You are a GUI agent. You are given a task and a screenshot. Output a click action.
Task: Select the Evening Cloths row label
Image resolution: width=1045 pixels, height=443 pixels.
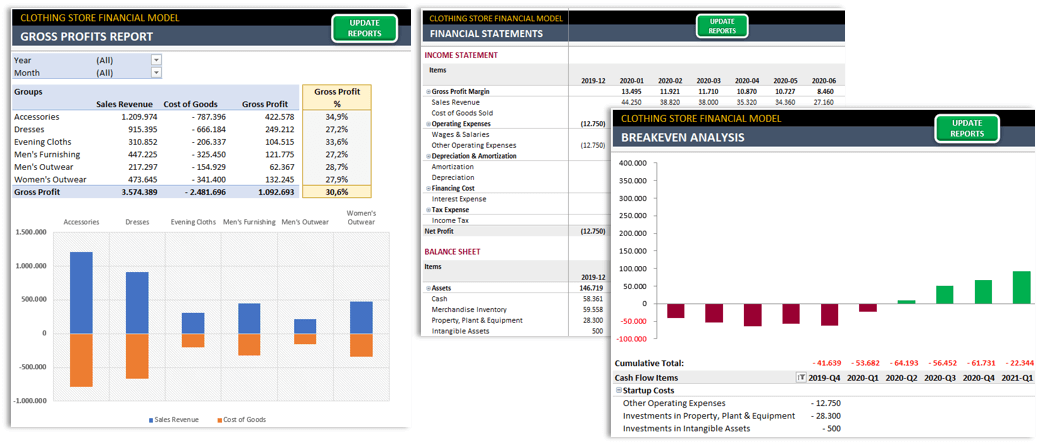tap(43, 142)
